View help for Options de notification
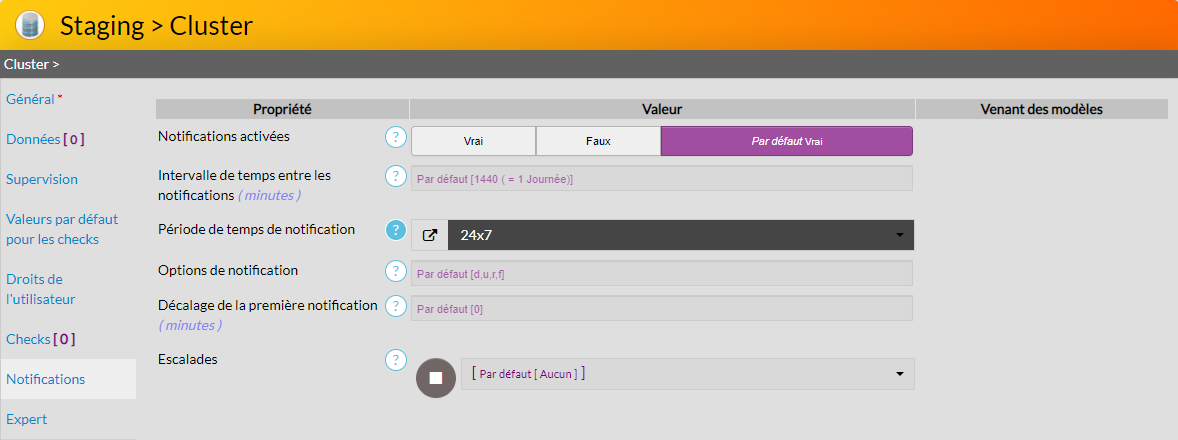The image size is (1178, 440). (396, 271)
